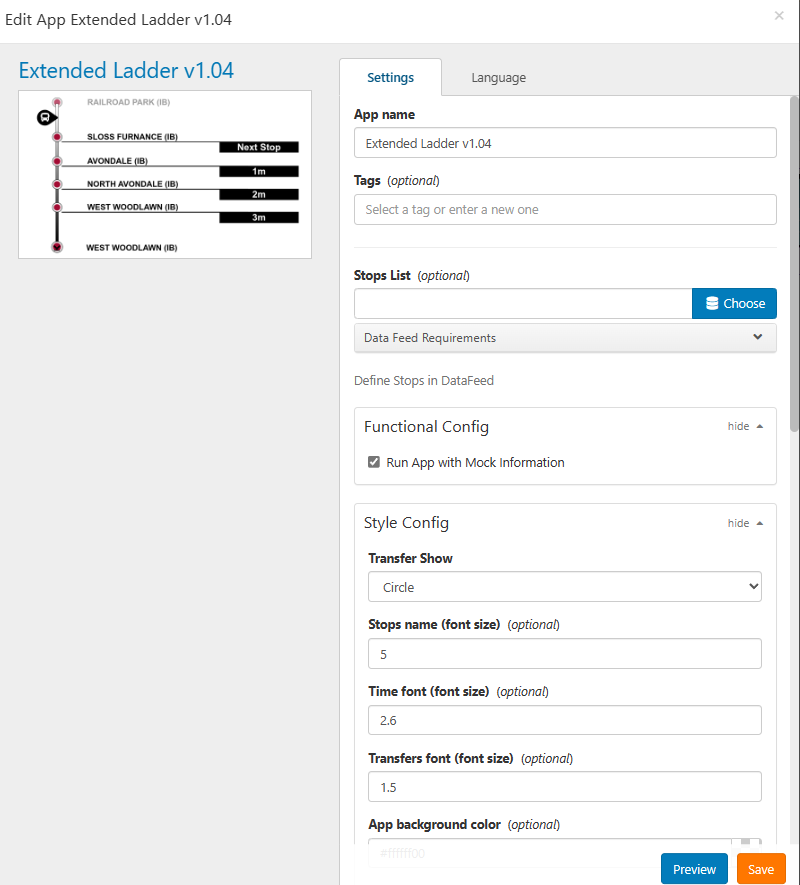The width and height of the screenshot is (800, 885).
Task: Expand Data Feed Requirements section
Action: [565, 338]
